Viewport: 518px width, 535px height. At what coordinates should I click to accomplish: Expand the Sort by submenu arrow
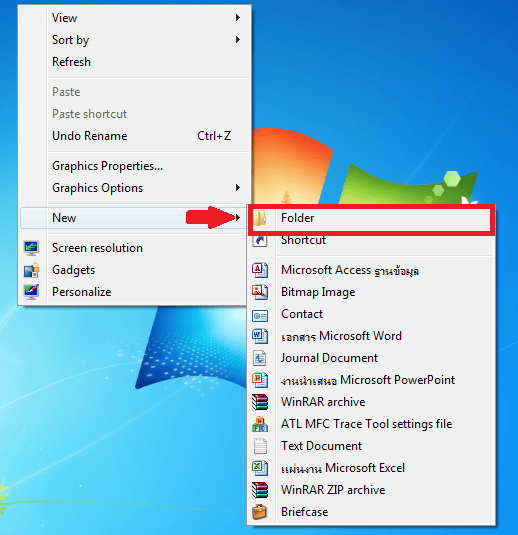click(x=238, y=40)
